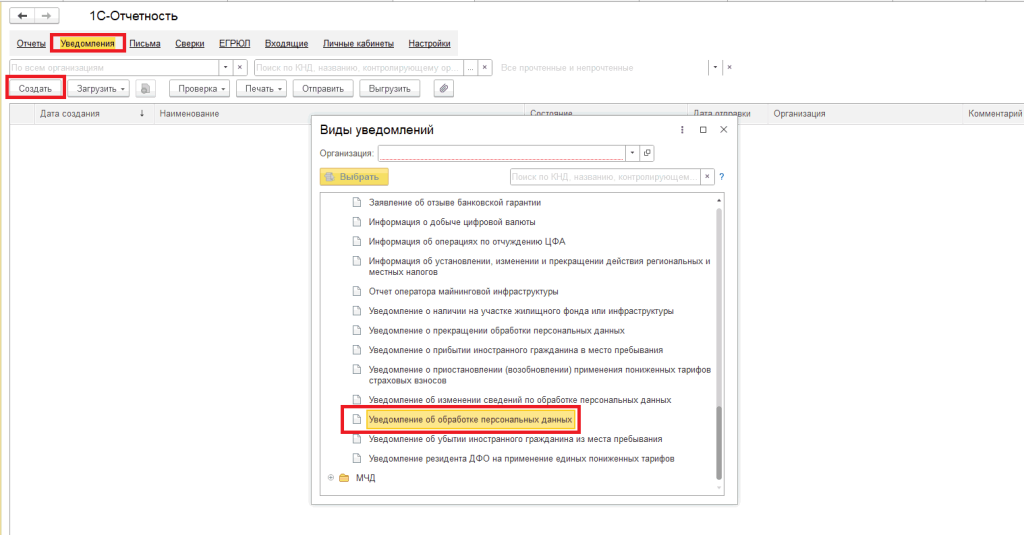The image size is (1024, 535).
Task: Click the greyed icon button next to Загрузить
Action: (x=147, y=88)
